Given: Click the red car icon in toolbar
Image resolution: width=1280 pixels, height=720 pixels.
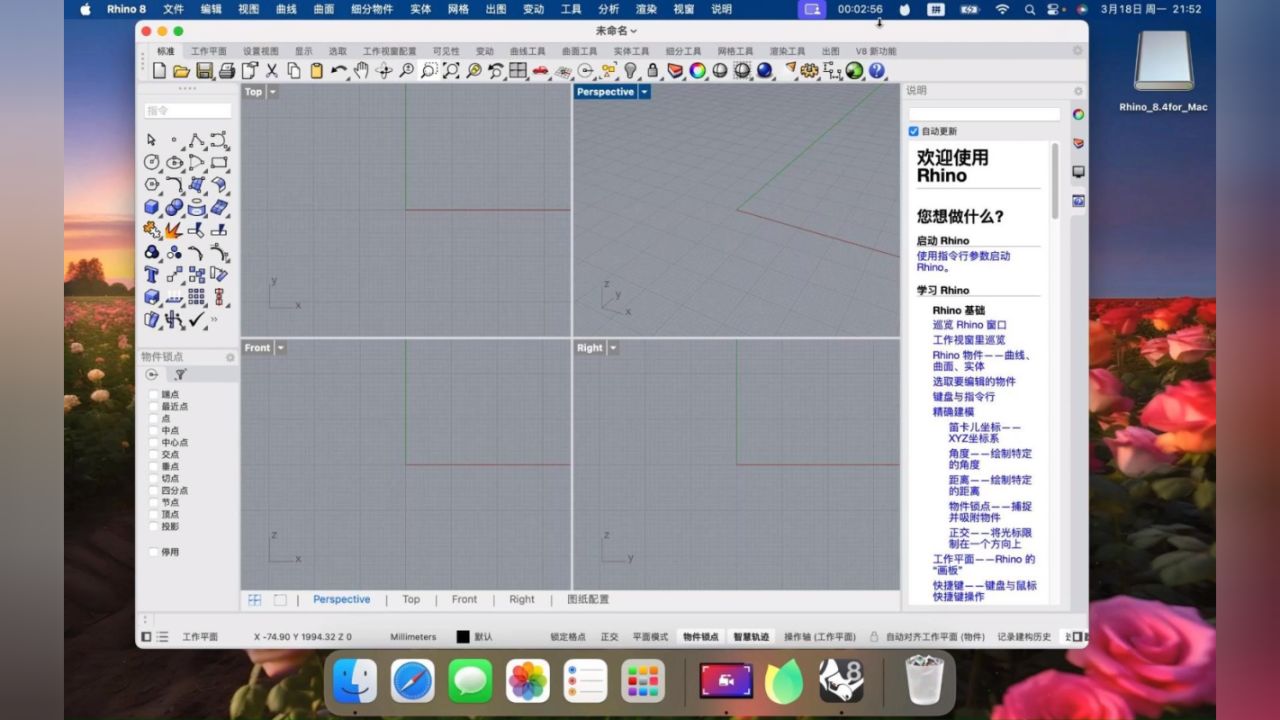Looking at the screenshot, I should (540, 70).
